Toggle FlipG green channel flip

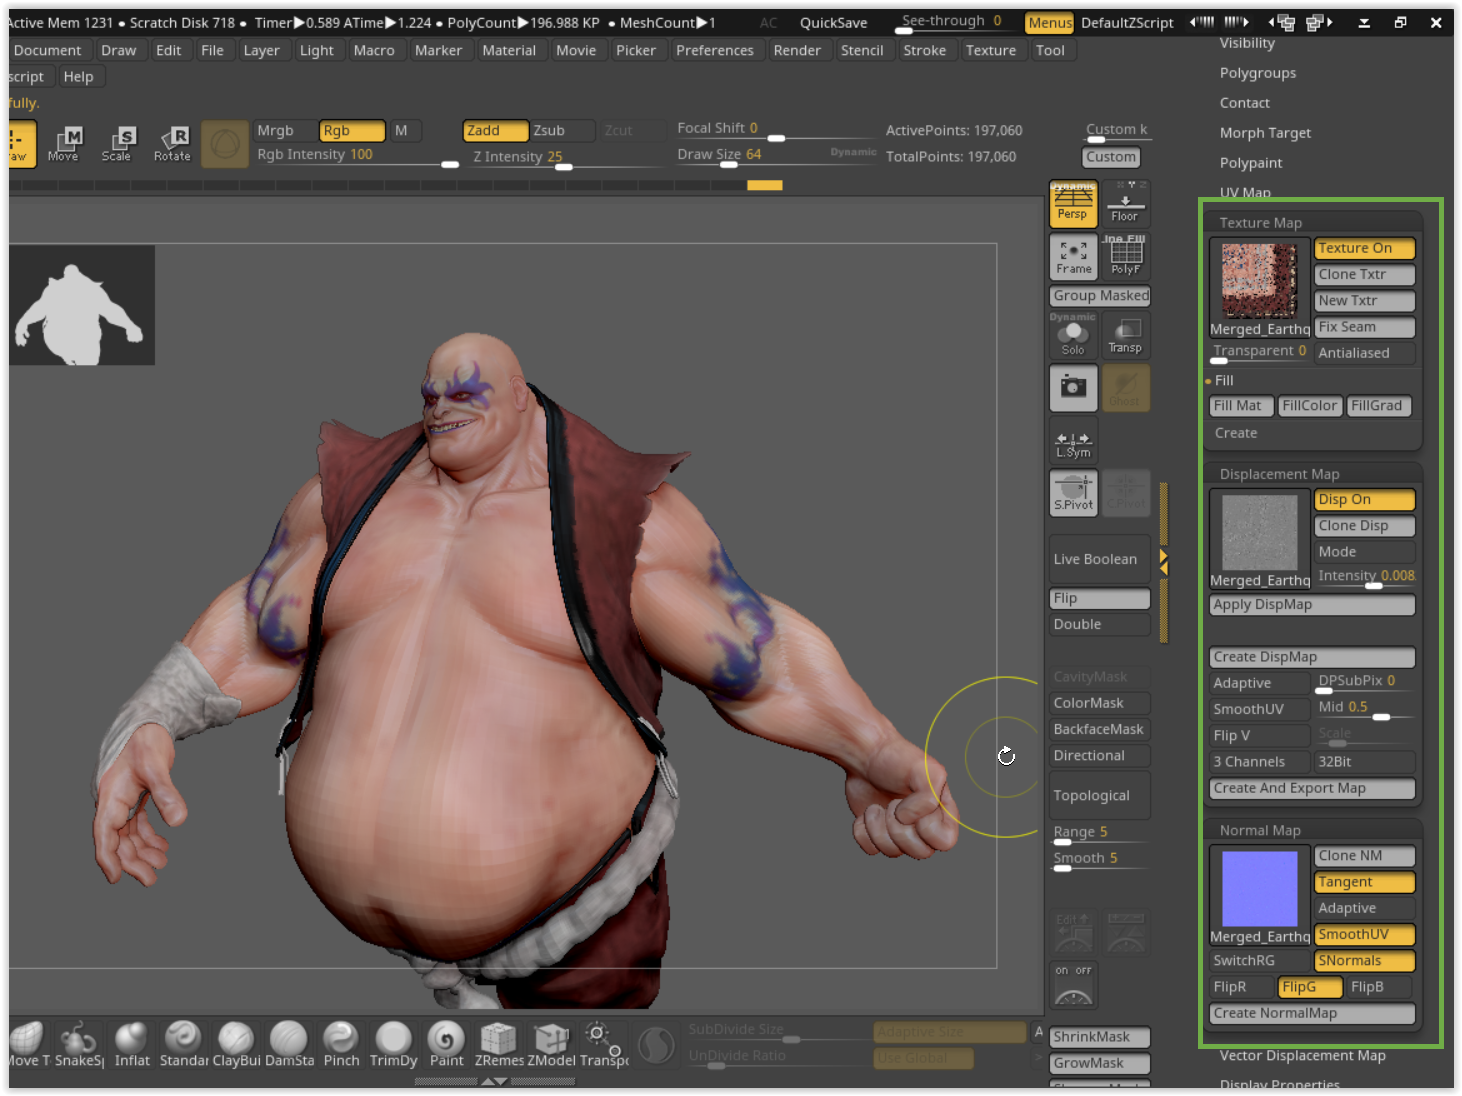pos(1310,986)
